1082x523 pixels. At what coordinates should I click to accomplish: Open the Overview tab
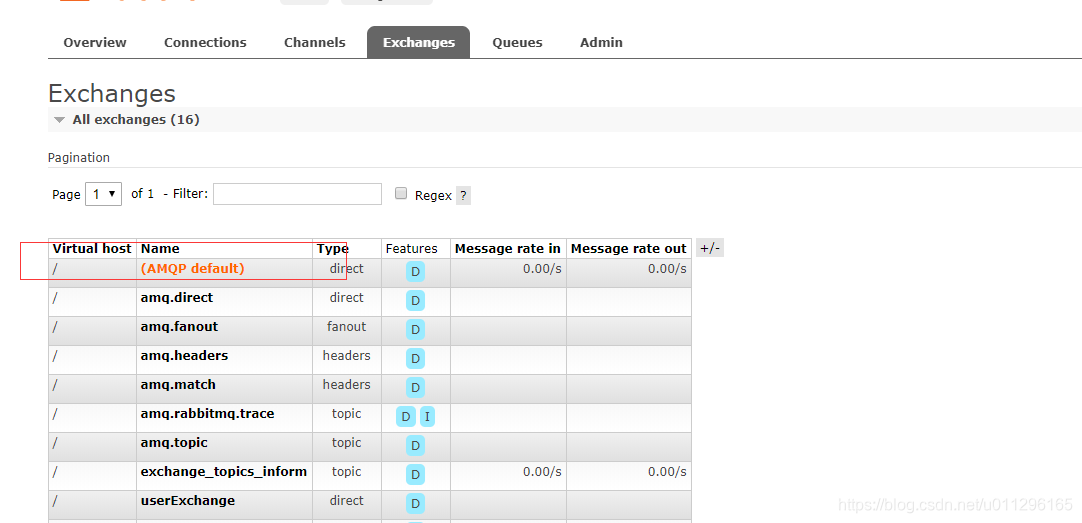point(95,43)
